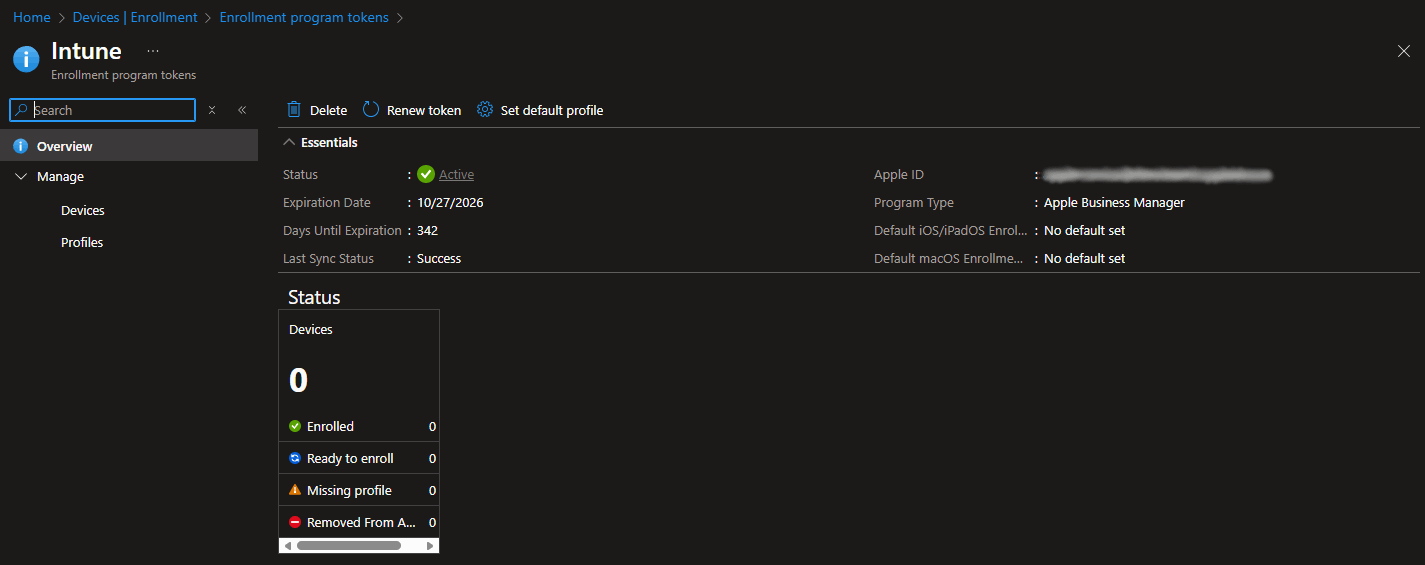Collapse the Essentials section
This screenshot has height=565, width=1425.
pyautogui.click(x=289, y=143)
